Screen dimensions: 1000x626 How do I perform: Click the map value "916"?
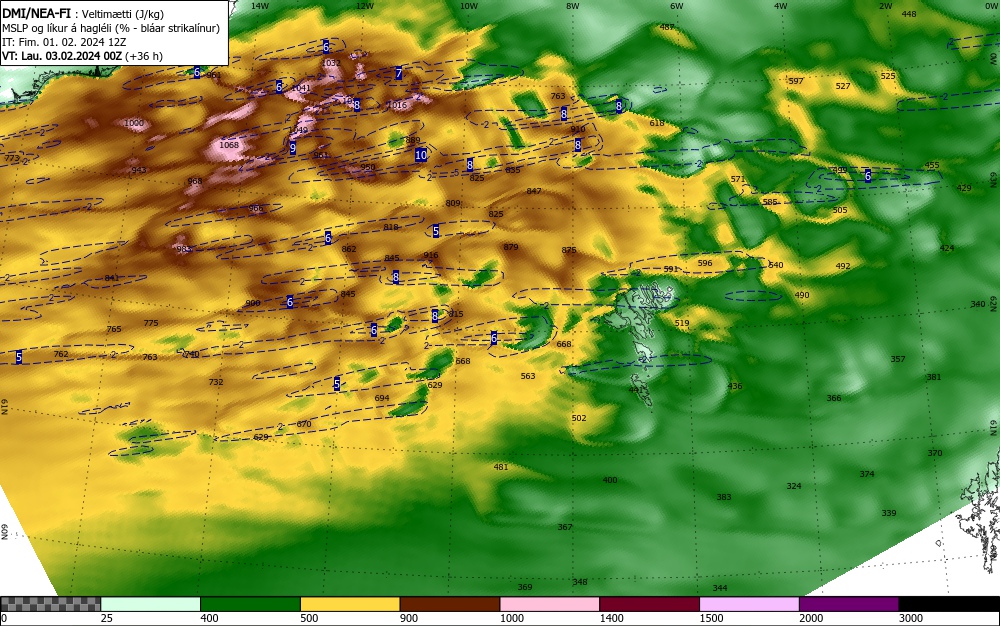[431, 256]
